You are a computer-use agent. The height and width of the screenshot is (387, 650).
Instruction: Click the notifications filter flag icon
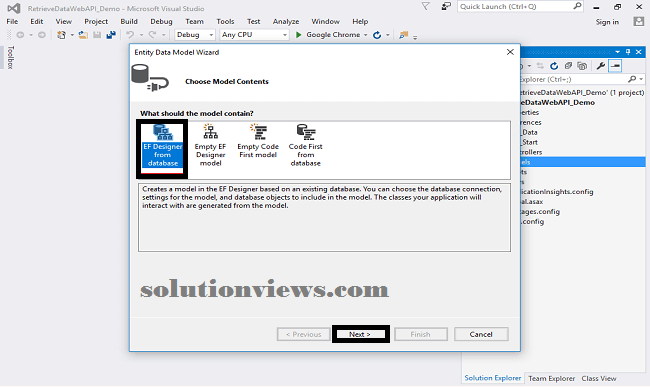click(x=425, y=6)
